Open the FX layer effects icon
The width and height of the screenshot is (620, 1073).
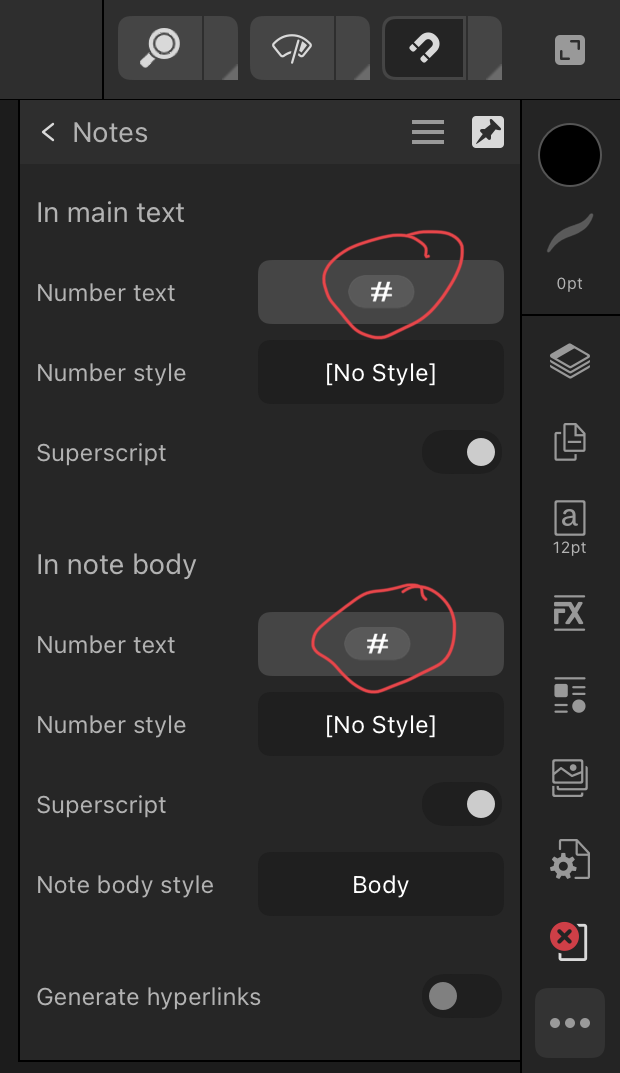(x=569, y=611)
